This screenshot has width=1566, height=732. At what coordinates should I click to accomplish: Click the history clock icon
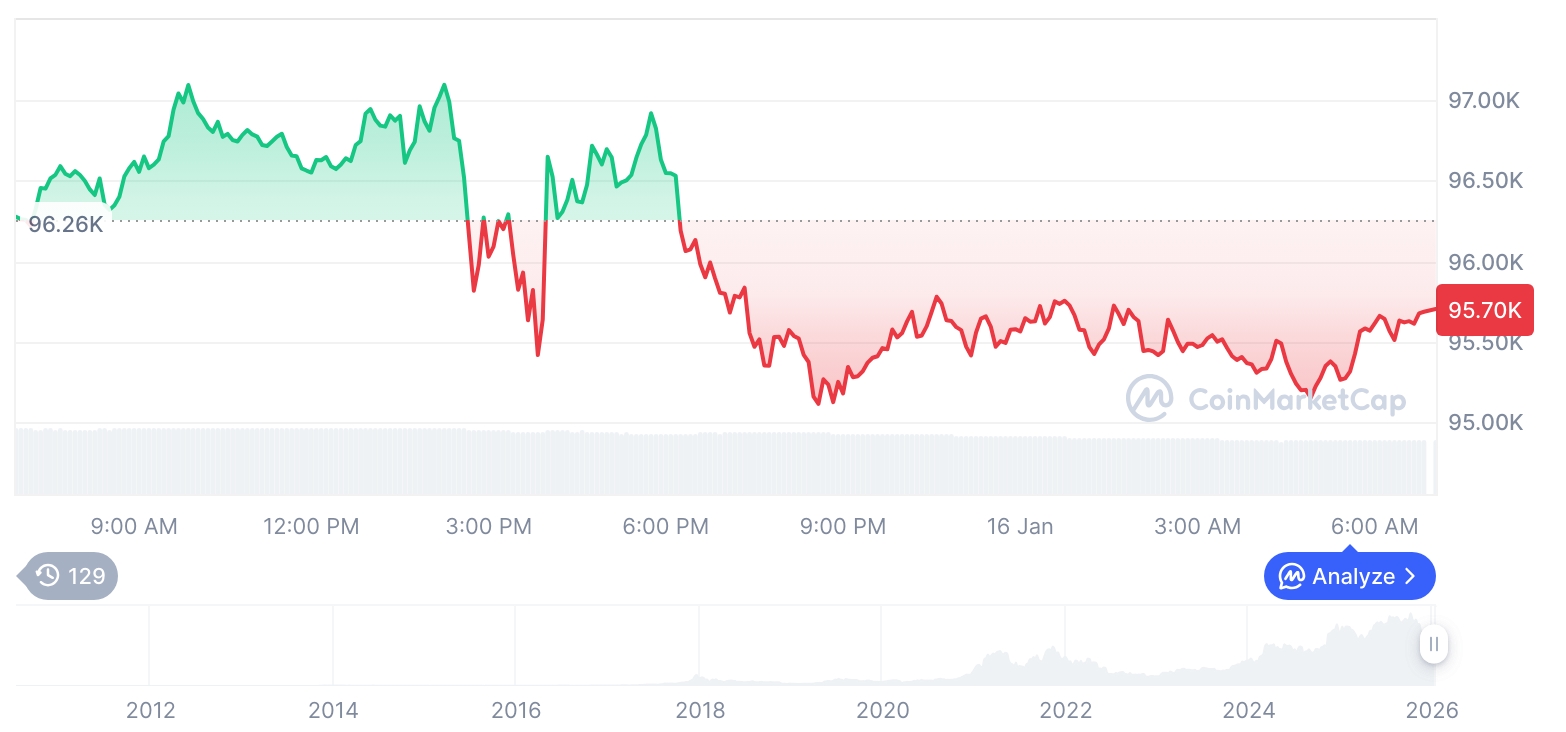[48, 576]
